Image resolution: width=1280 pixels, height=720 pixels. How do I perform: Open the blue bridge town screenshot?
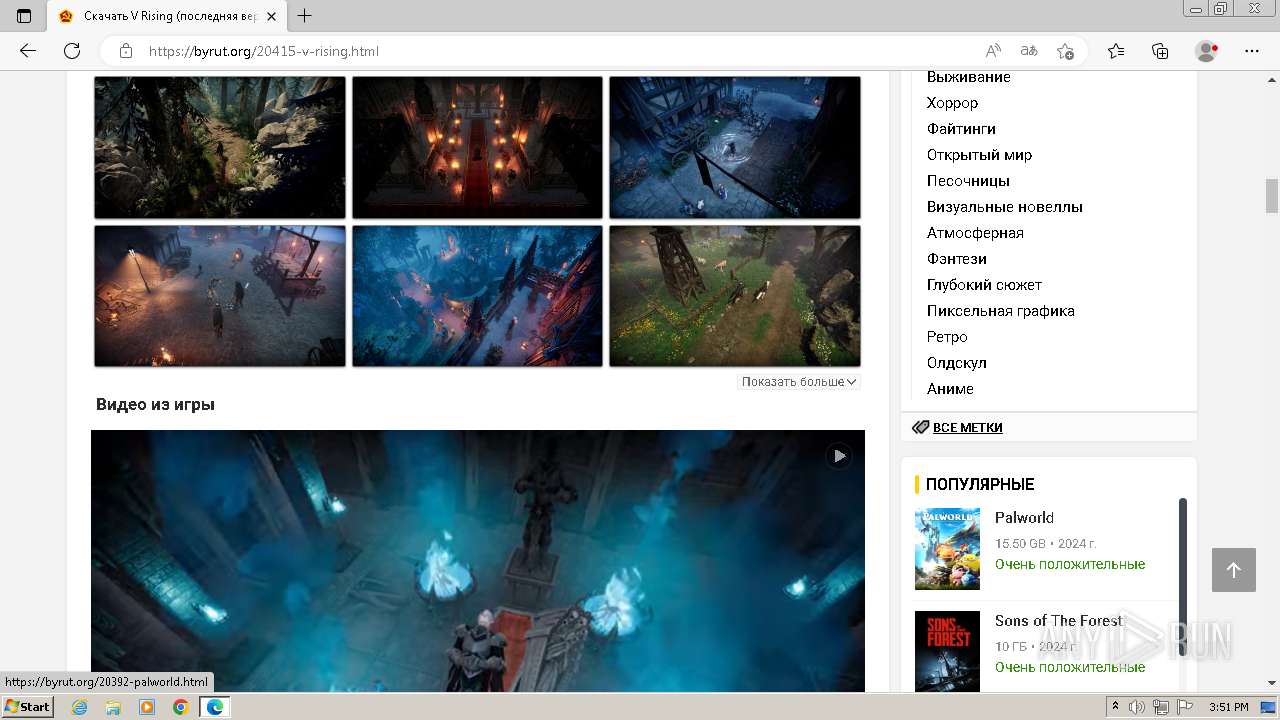click(x=477, y=296)
